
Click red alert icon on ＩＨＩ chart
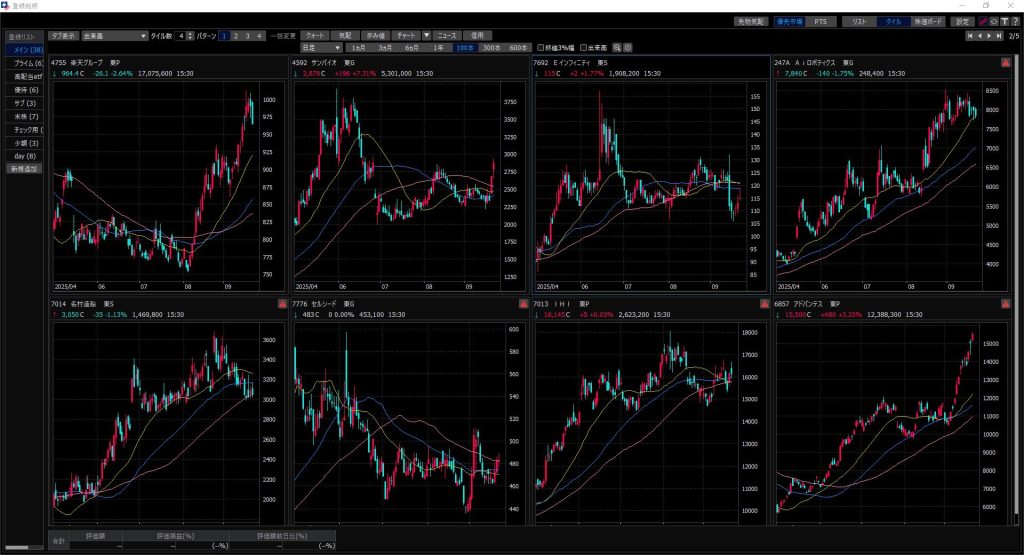[763, 302]
